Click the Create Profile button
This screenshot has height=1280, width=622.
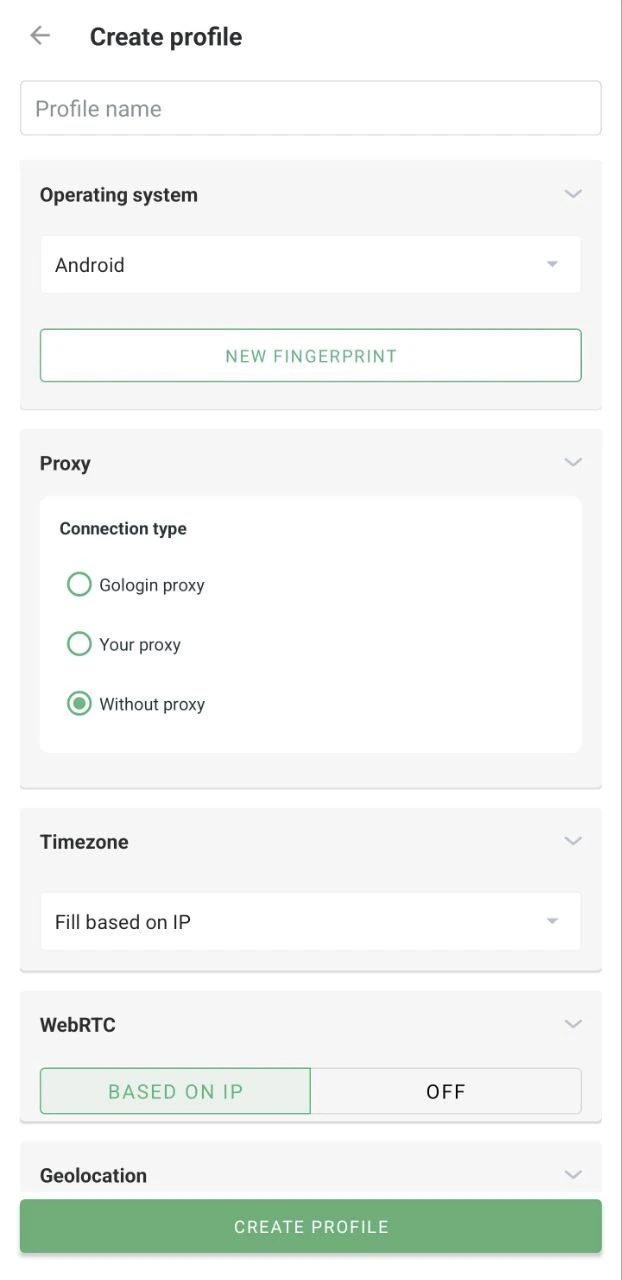[310, 1226]
